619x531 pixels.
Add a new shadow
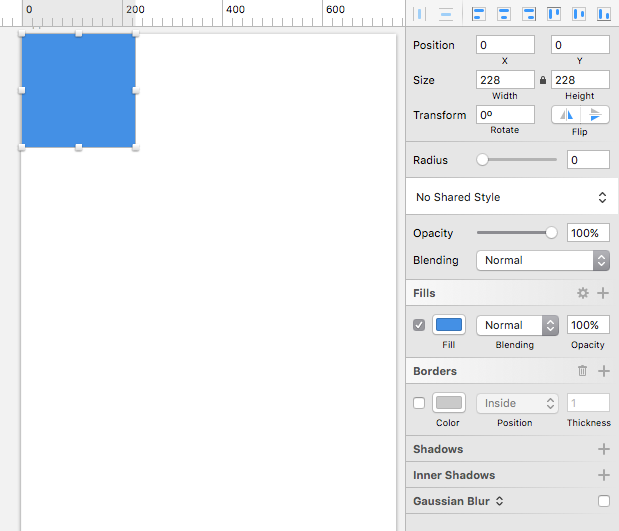click(604, 449)
